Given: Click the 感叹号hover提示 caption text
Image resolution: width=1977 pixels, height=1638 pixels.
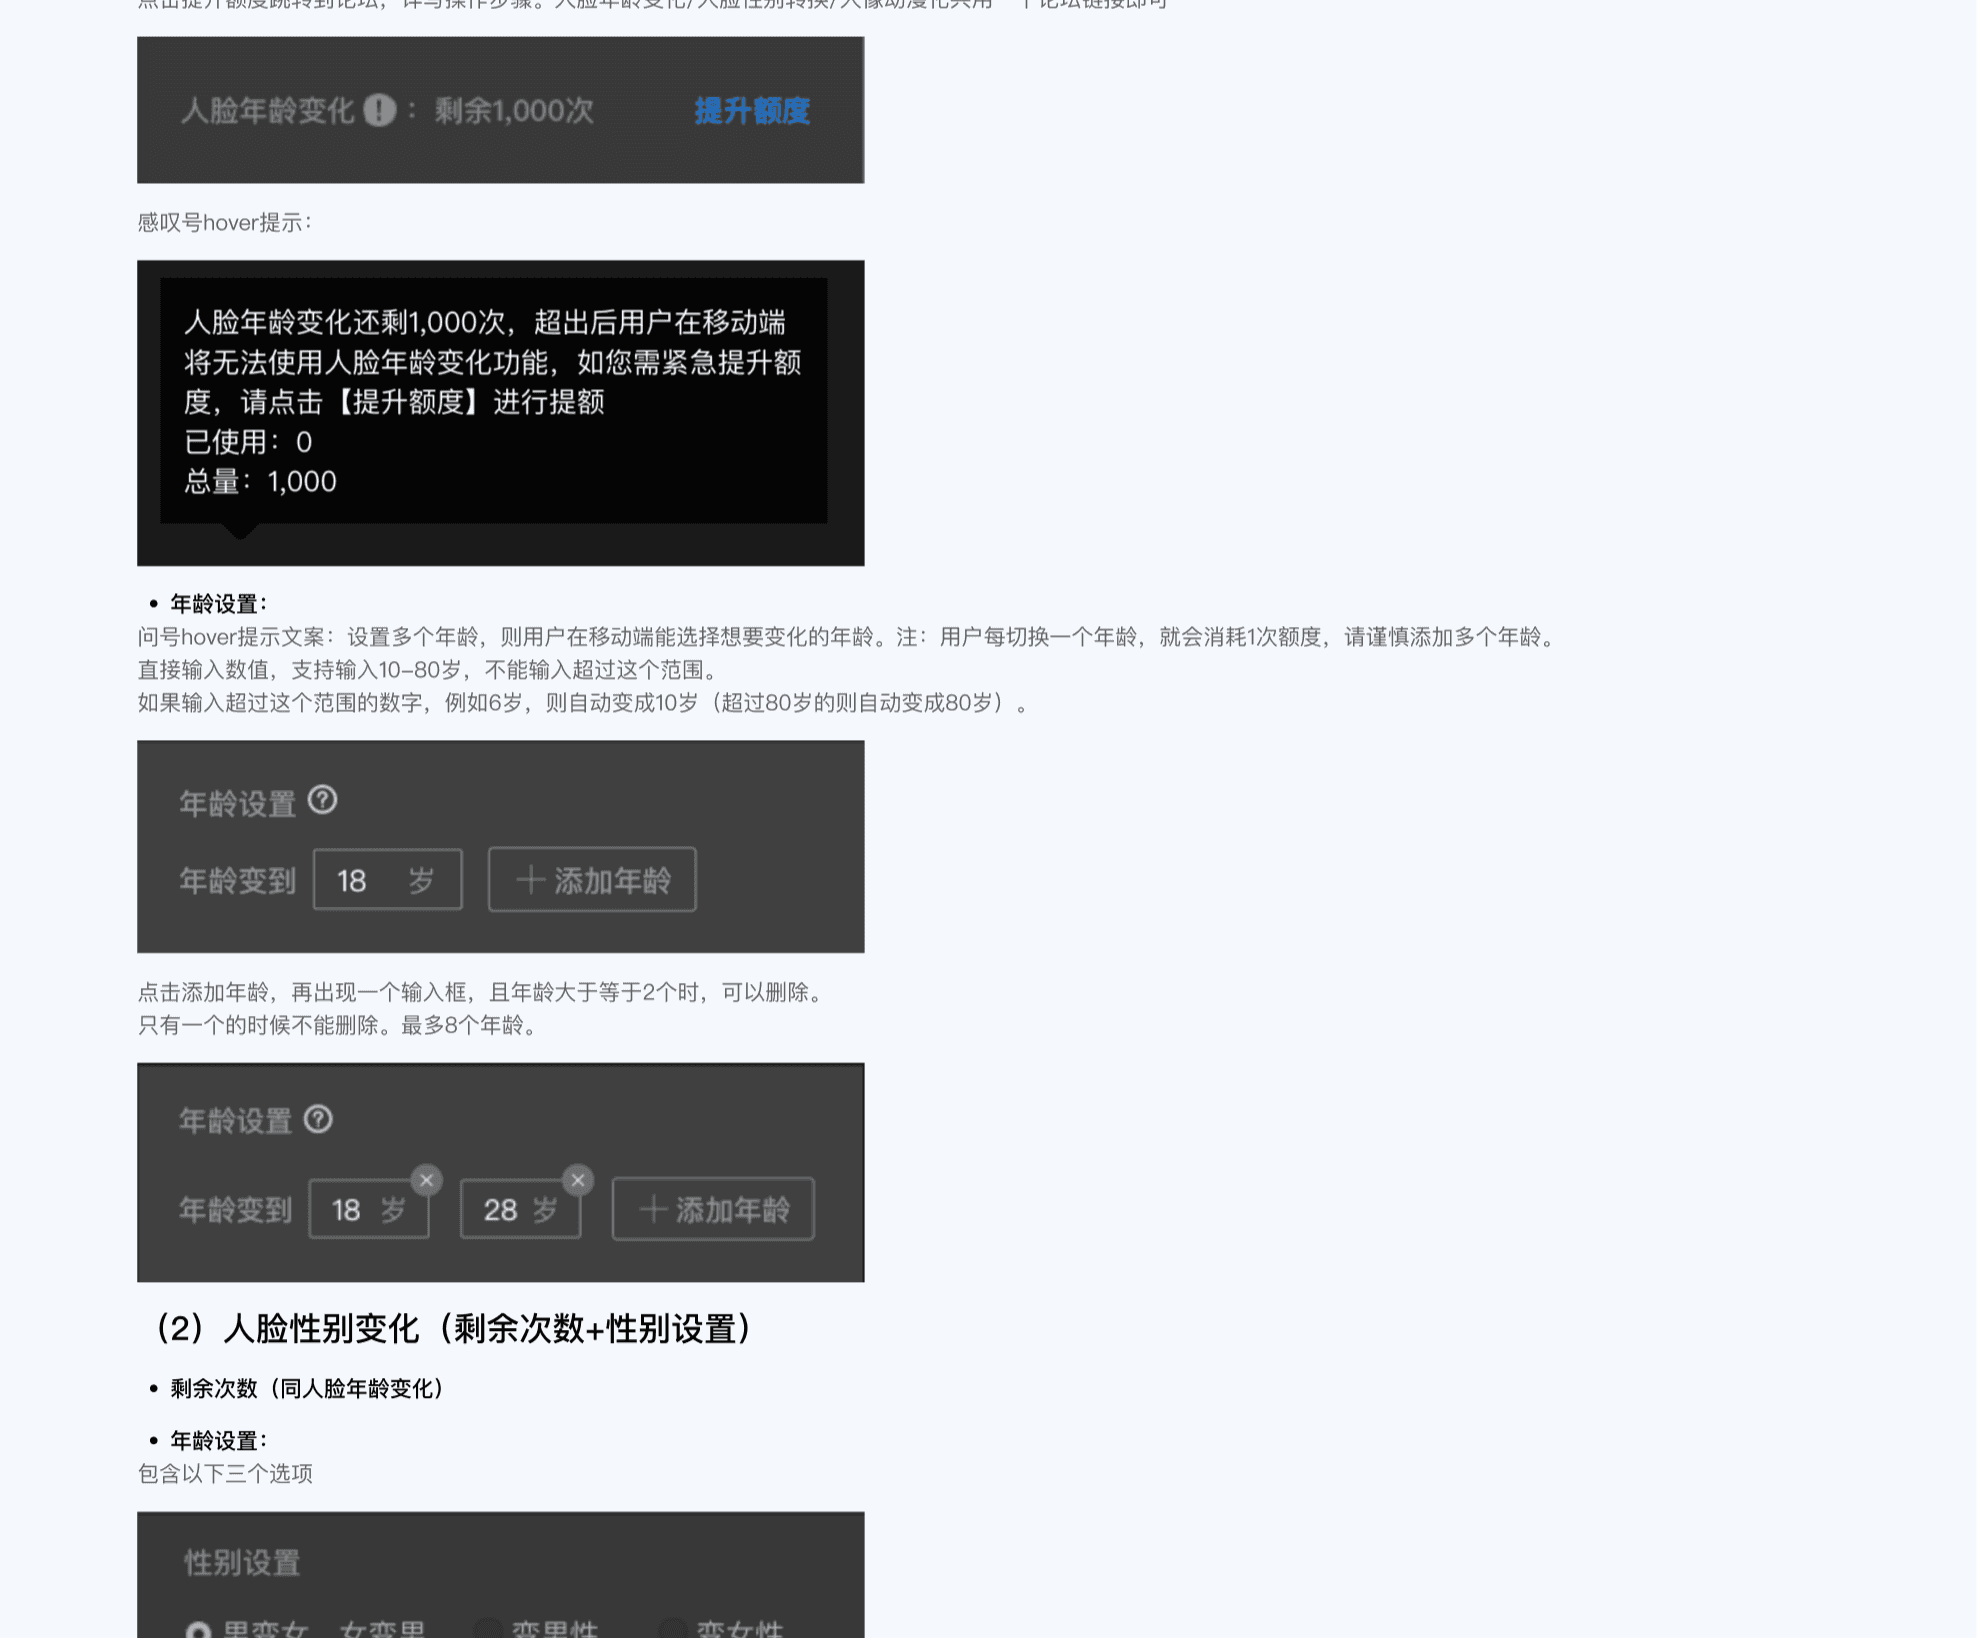Looking at the screenshot, I should point(225,223).
